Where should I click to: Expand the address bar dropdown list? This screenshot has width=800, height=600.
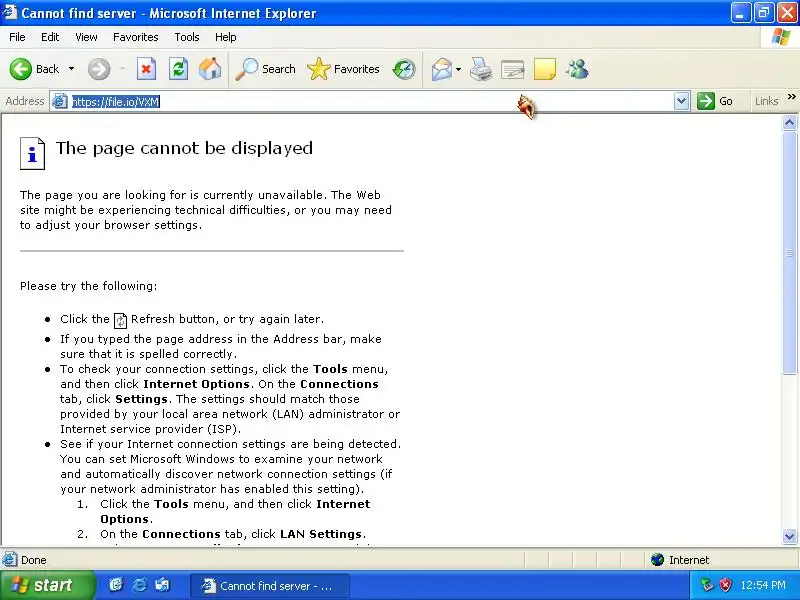[x=681, y=101]
